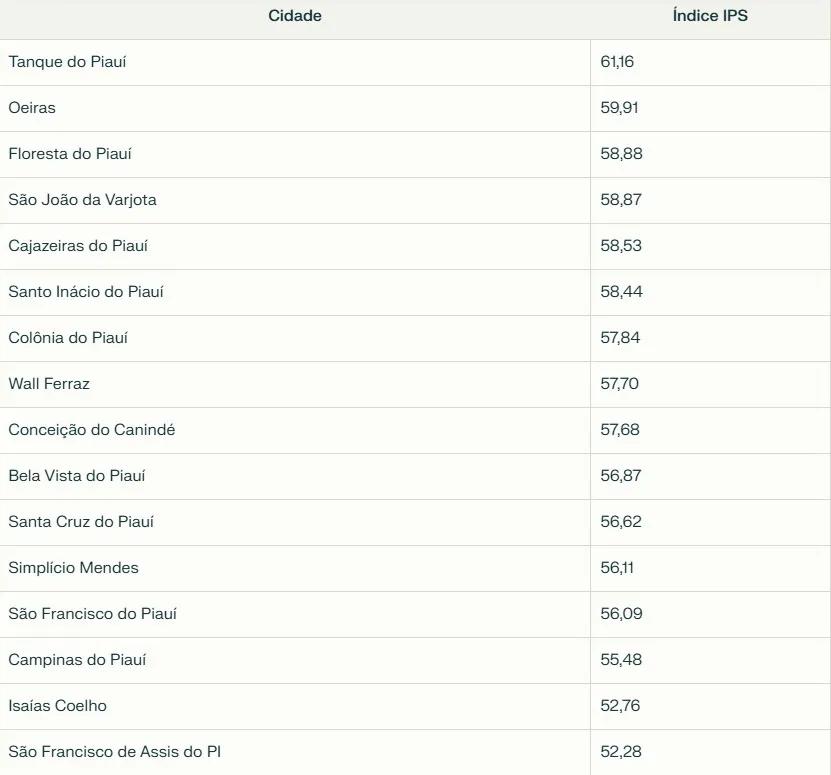Click the Cidade column header

pos(295,16)
